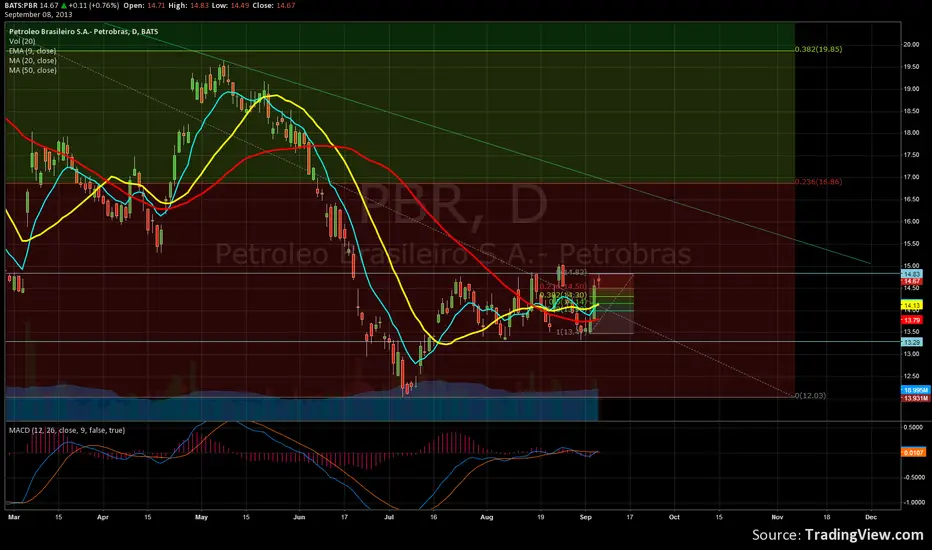Click the 17.00 price axis label

click(911, 177)
